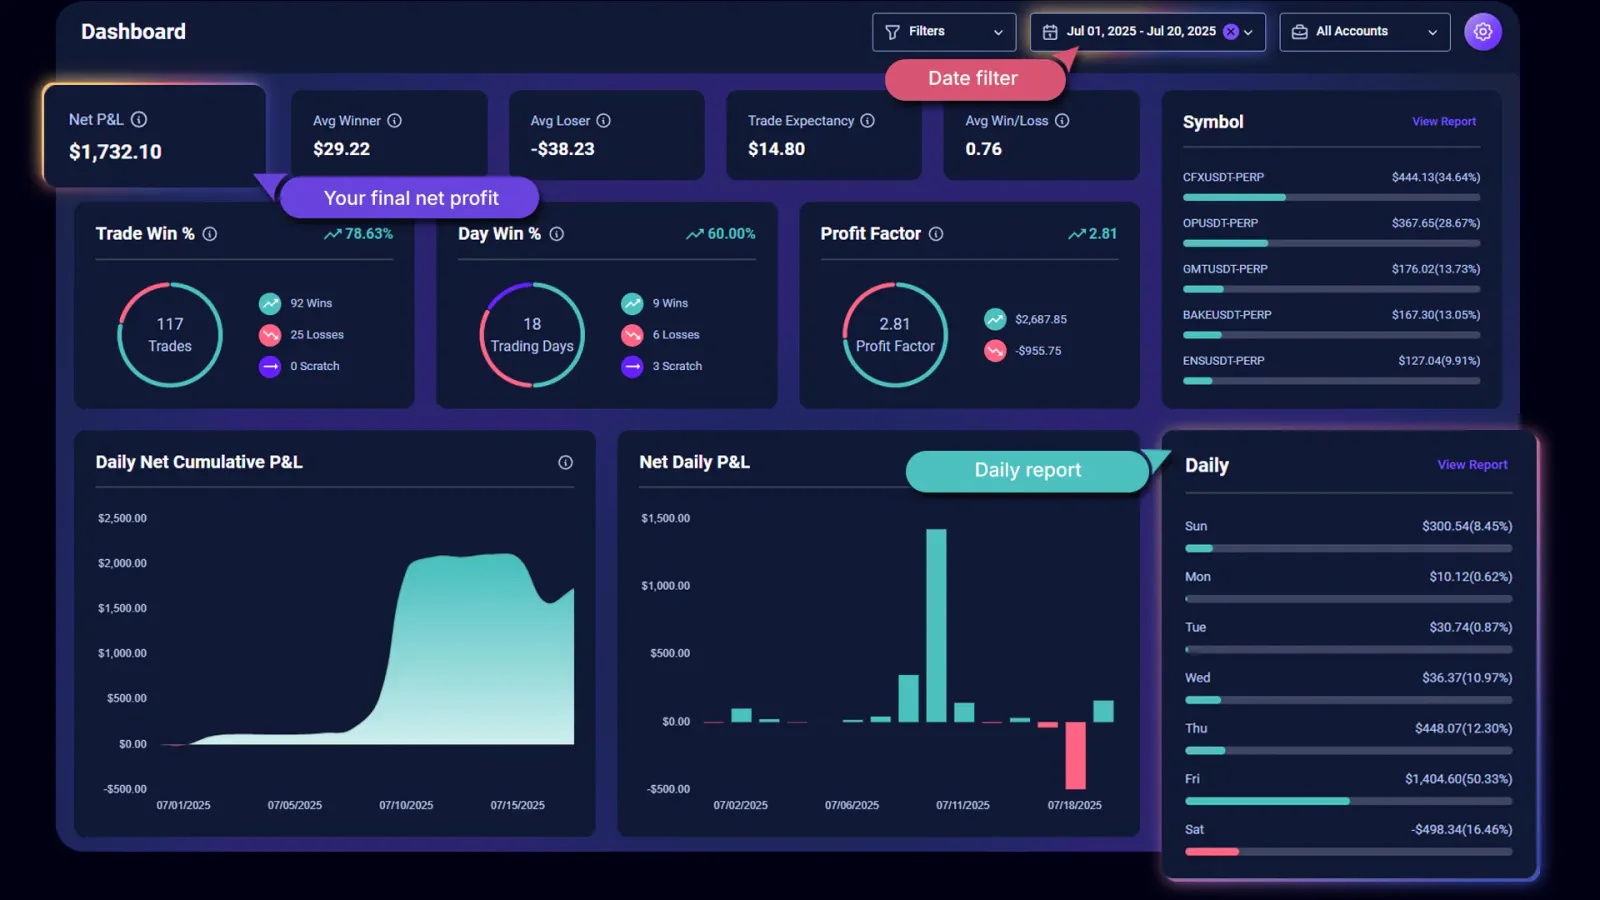Click the Profit Factor info icon
Image resolution: width=1600 pixels, height=900 pixels.
tap(936, 233)
